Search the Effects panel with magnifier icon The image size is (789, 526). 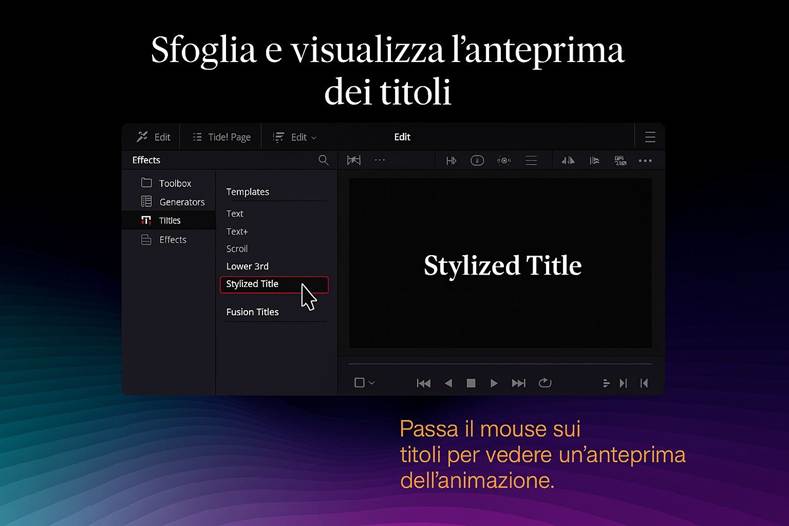coord(323,160)
